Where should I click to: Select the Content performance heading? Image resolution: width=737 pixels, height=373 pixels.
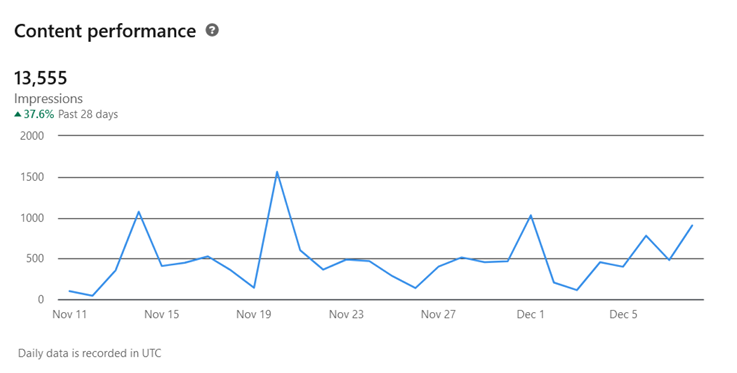pyautogui.click(x=105, y=31)
